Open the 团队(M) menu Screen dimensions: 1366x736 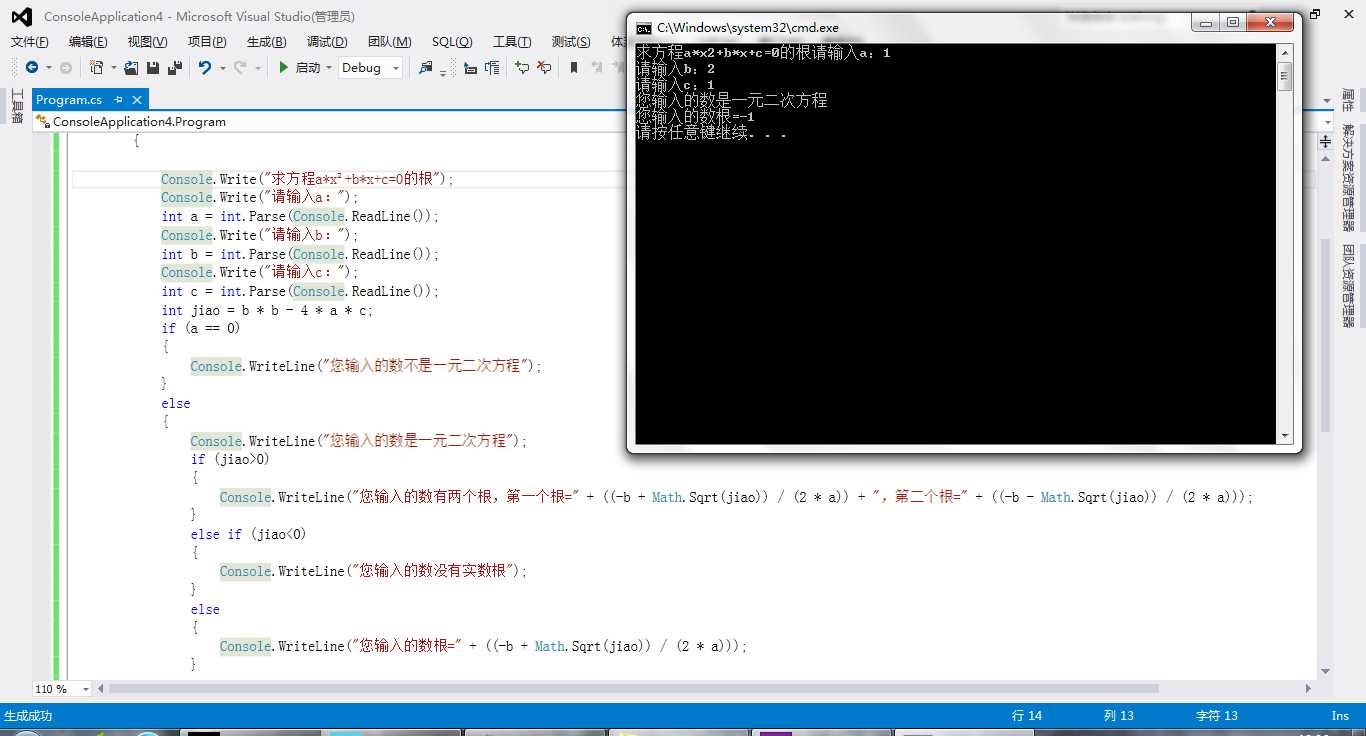[x=389, y=41]
